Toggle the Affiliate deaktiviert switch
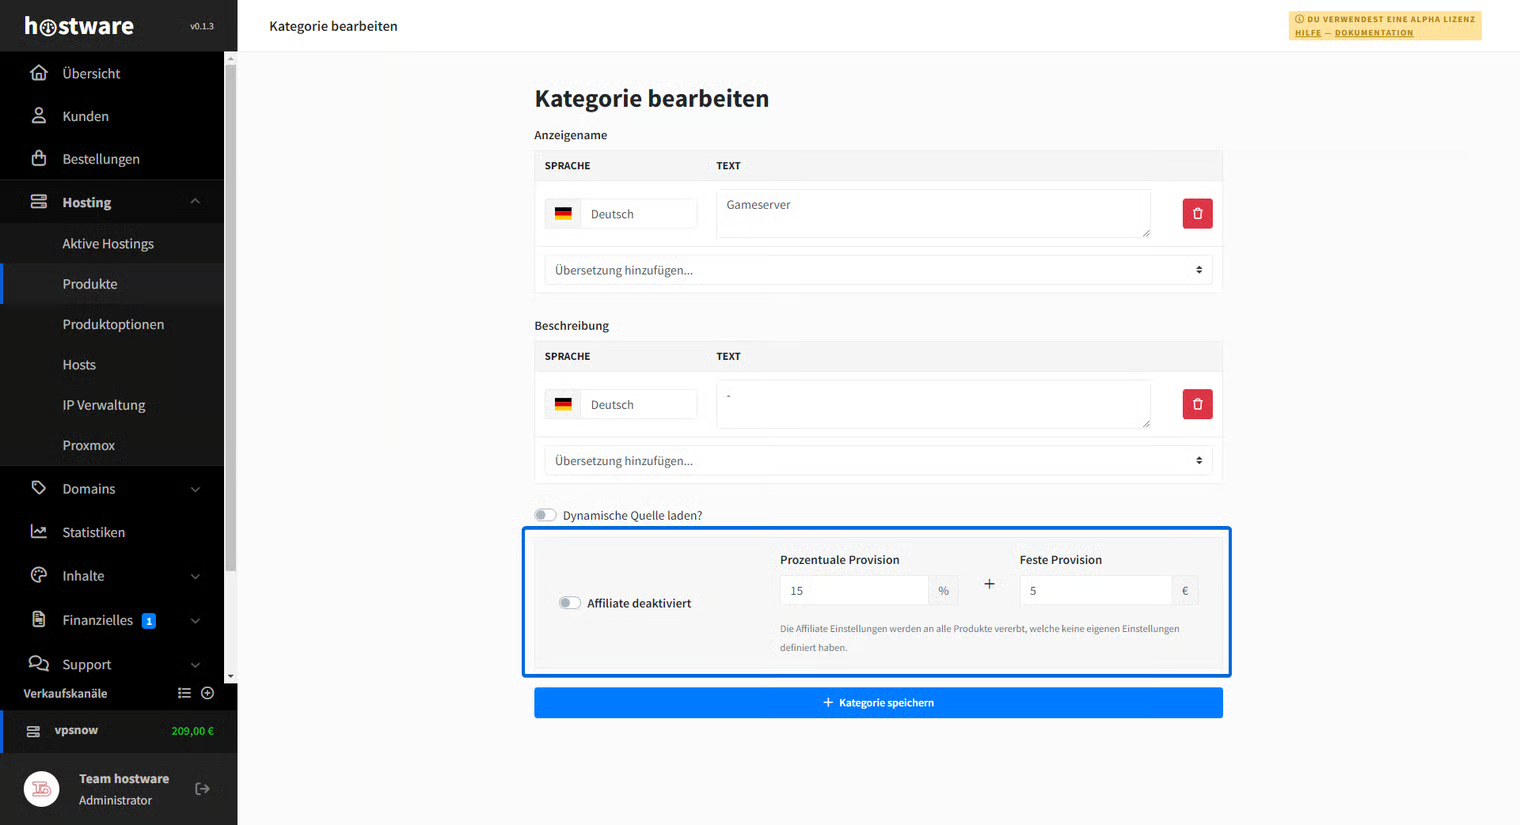 click(x=569, y=603)
